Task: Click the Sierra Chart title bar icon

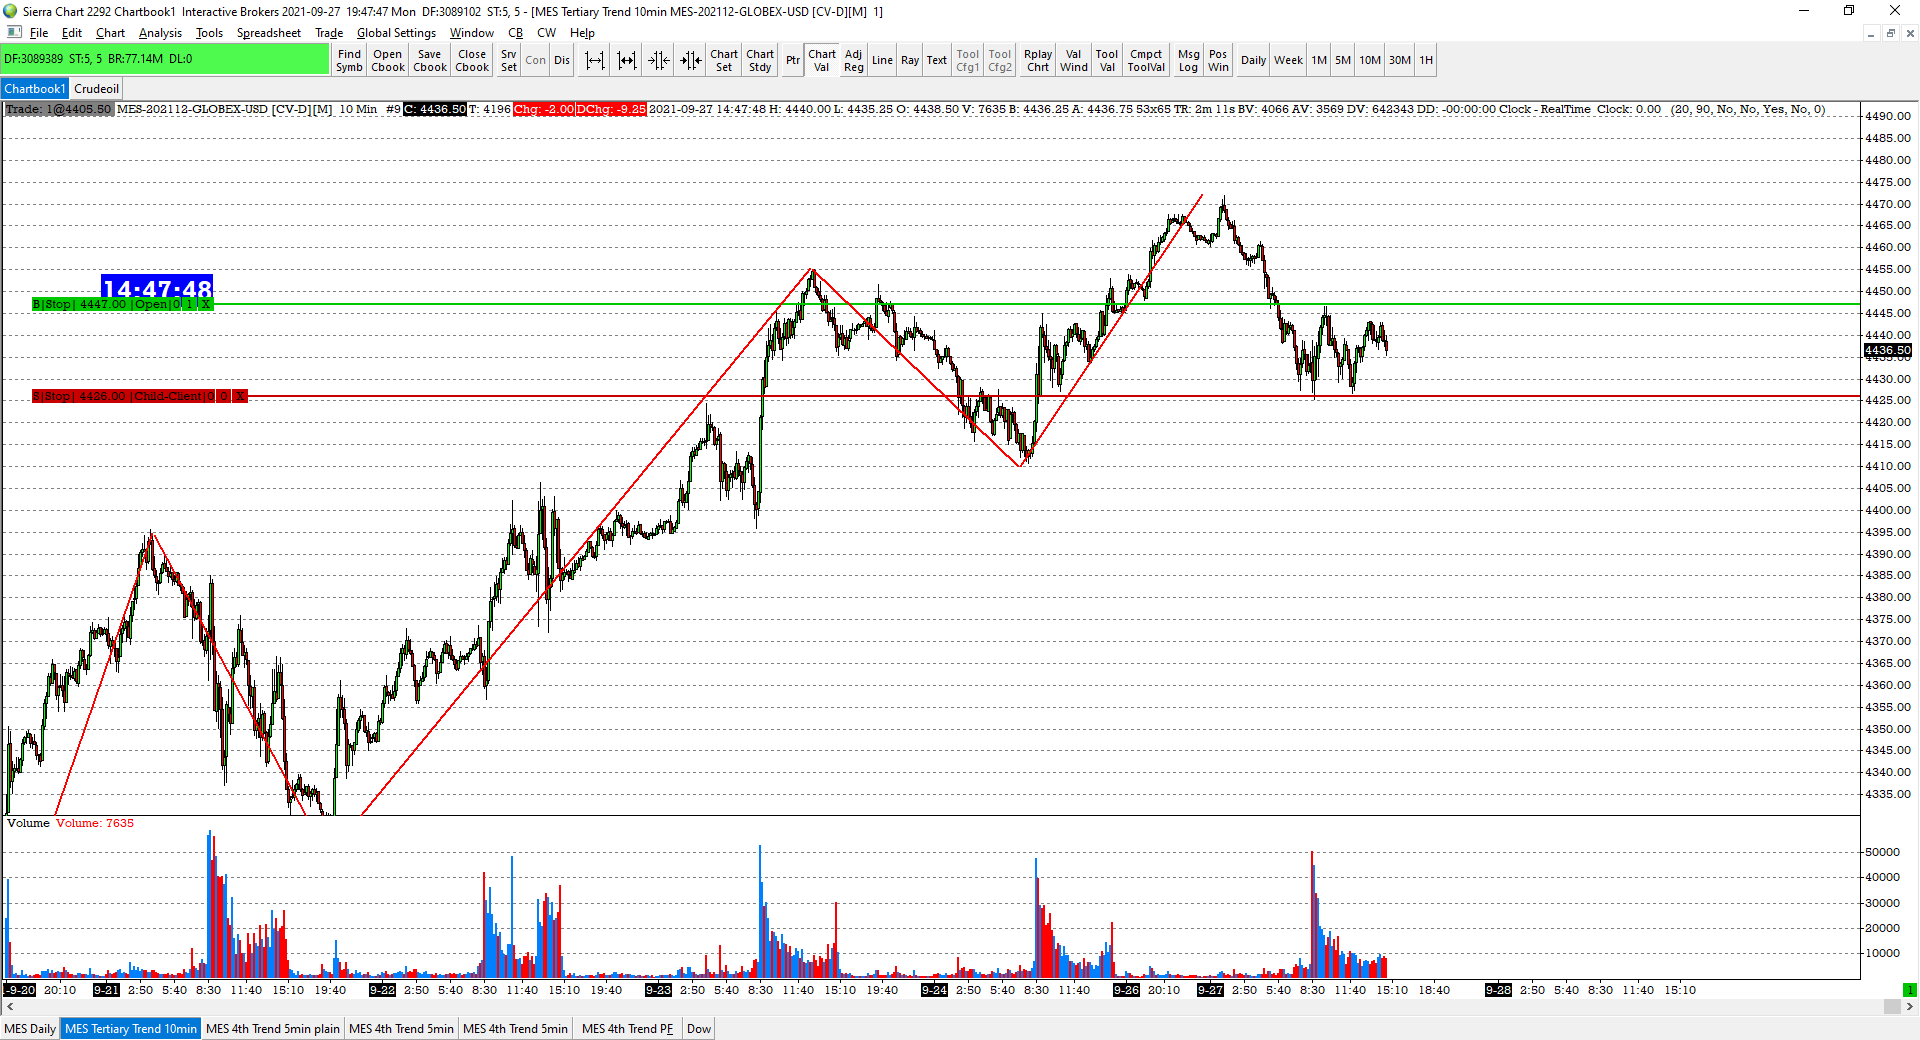Action: pyautogui.click(x=10, y=11)
